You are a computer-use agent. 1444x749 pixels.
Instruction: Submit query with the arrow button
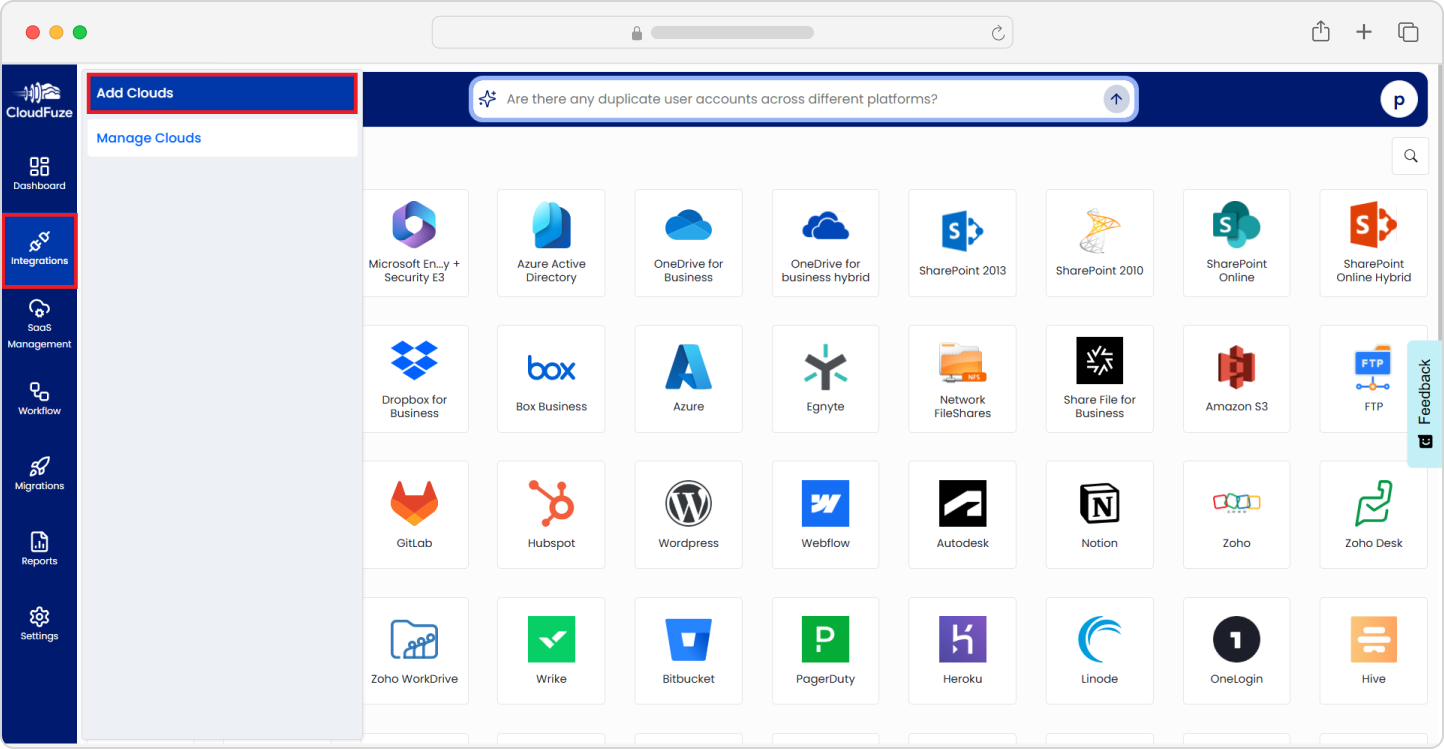(x=1116, y=99)
